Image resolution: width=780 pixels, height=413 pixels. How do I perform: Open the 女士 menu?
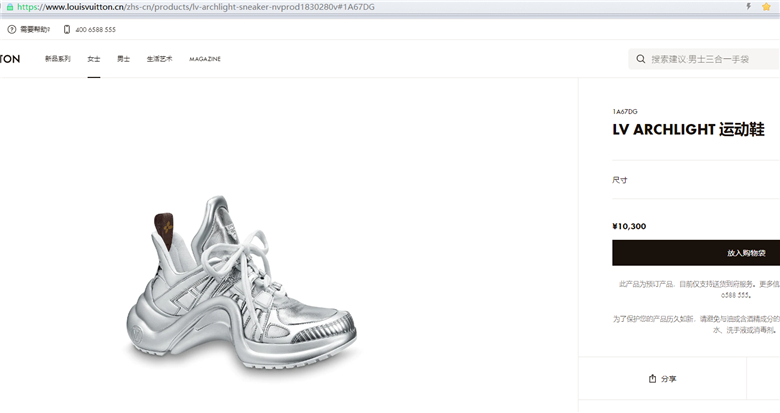coord(94,59)
